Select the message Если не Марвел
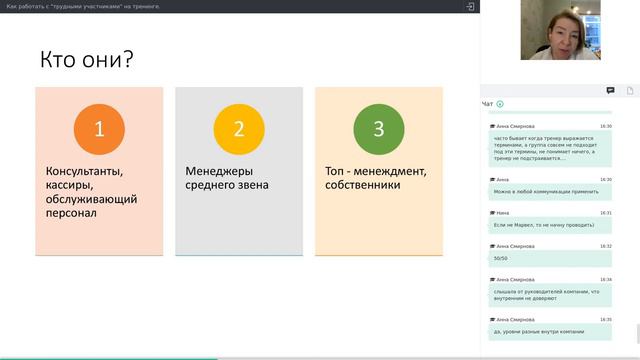The image size is (640, 360). (x=550, y=225)
